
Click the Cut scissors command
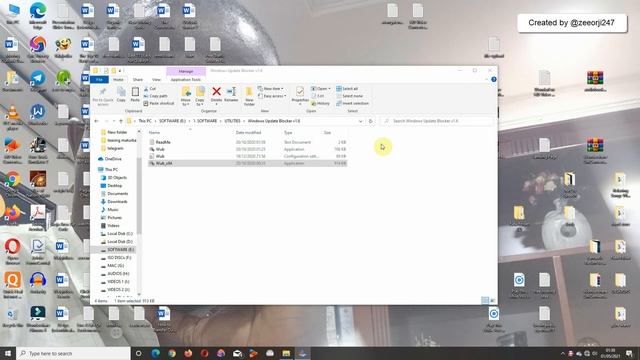pos(150,89)
